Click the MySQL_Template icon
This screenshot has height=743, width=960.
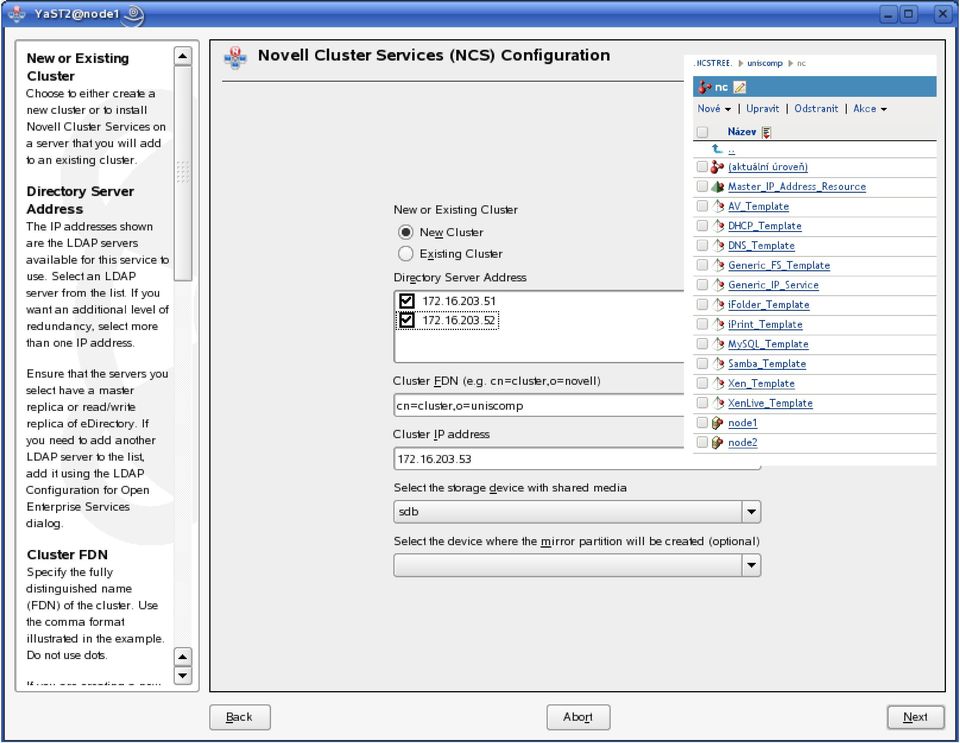click(718, 344)
